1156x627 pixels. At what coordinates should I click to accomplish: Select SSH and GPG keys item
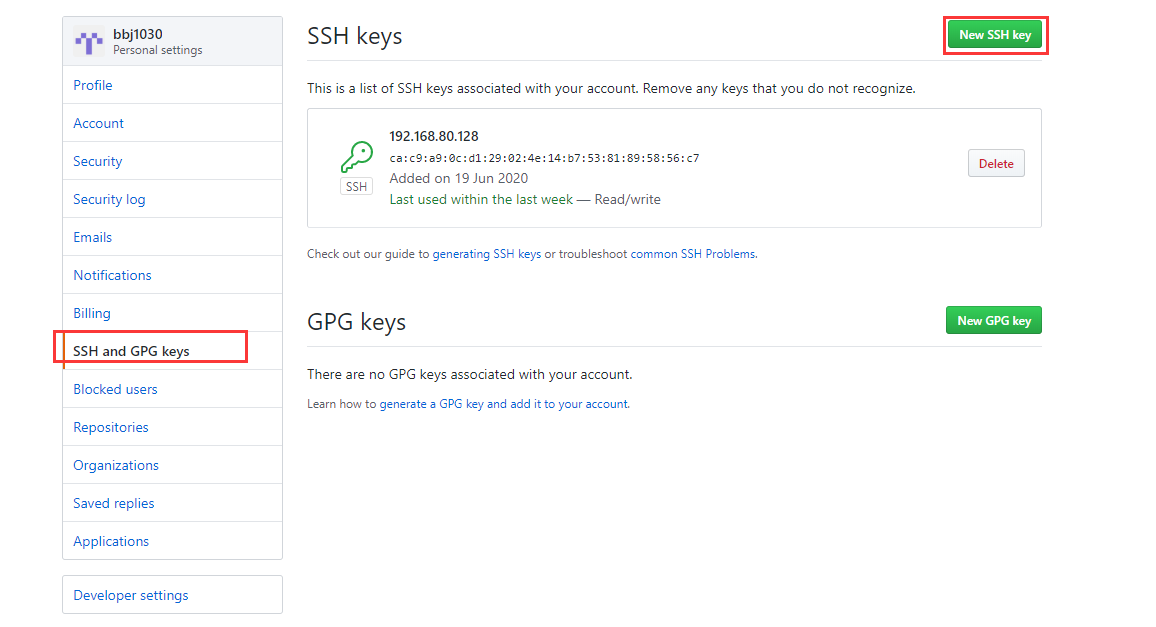click(131, 352)
